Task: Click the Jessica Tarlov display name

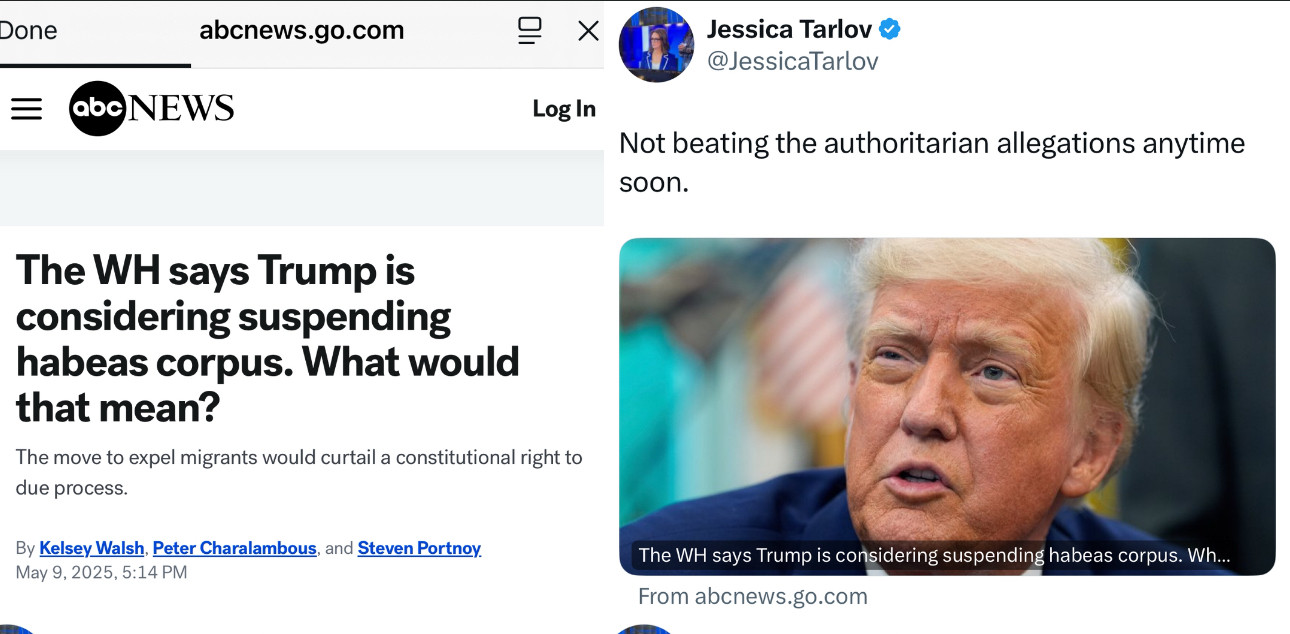Action: tap(789, 29)
